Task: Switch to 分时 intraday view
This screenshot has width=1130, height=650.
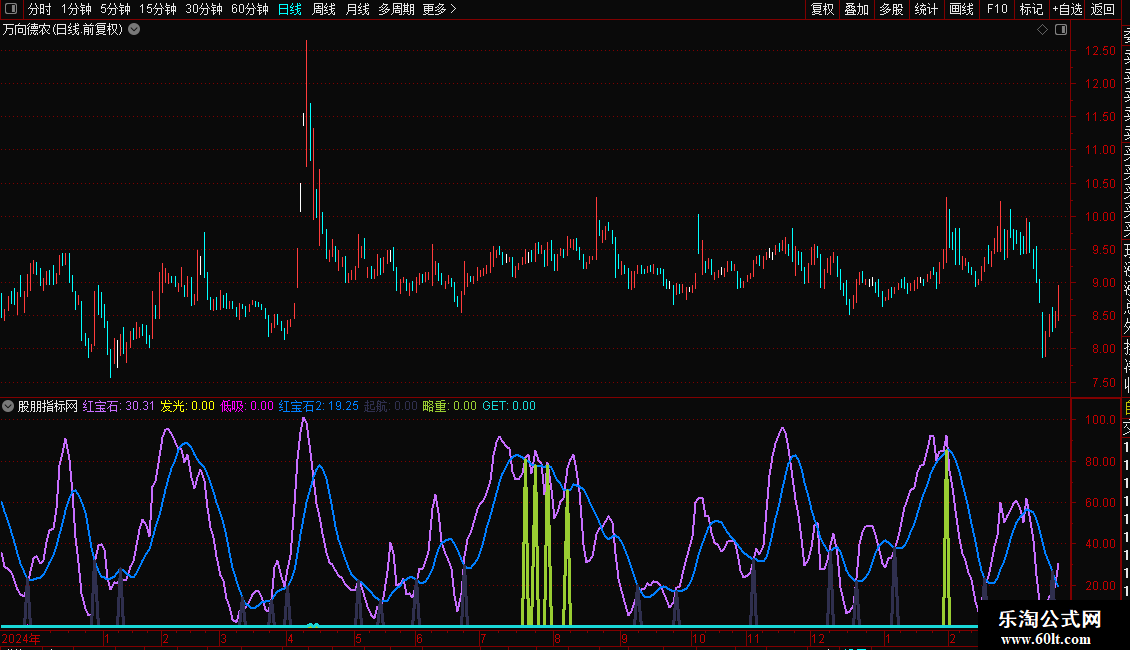Action: coord(40,9)
